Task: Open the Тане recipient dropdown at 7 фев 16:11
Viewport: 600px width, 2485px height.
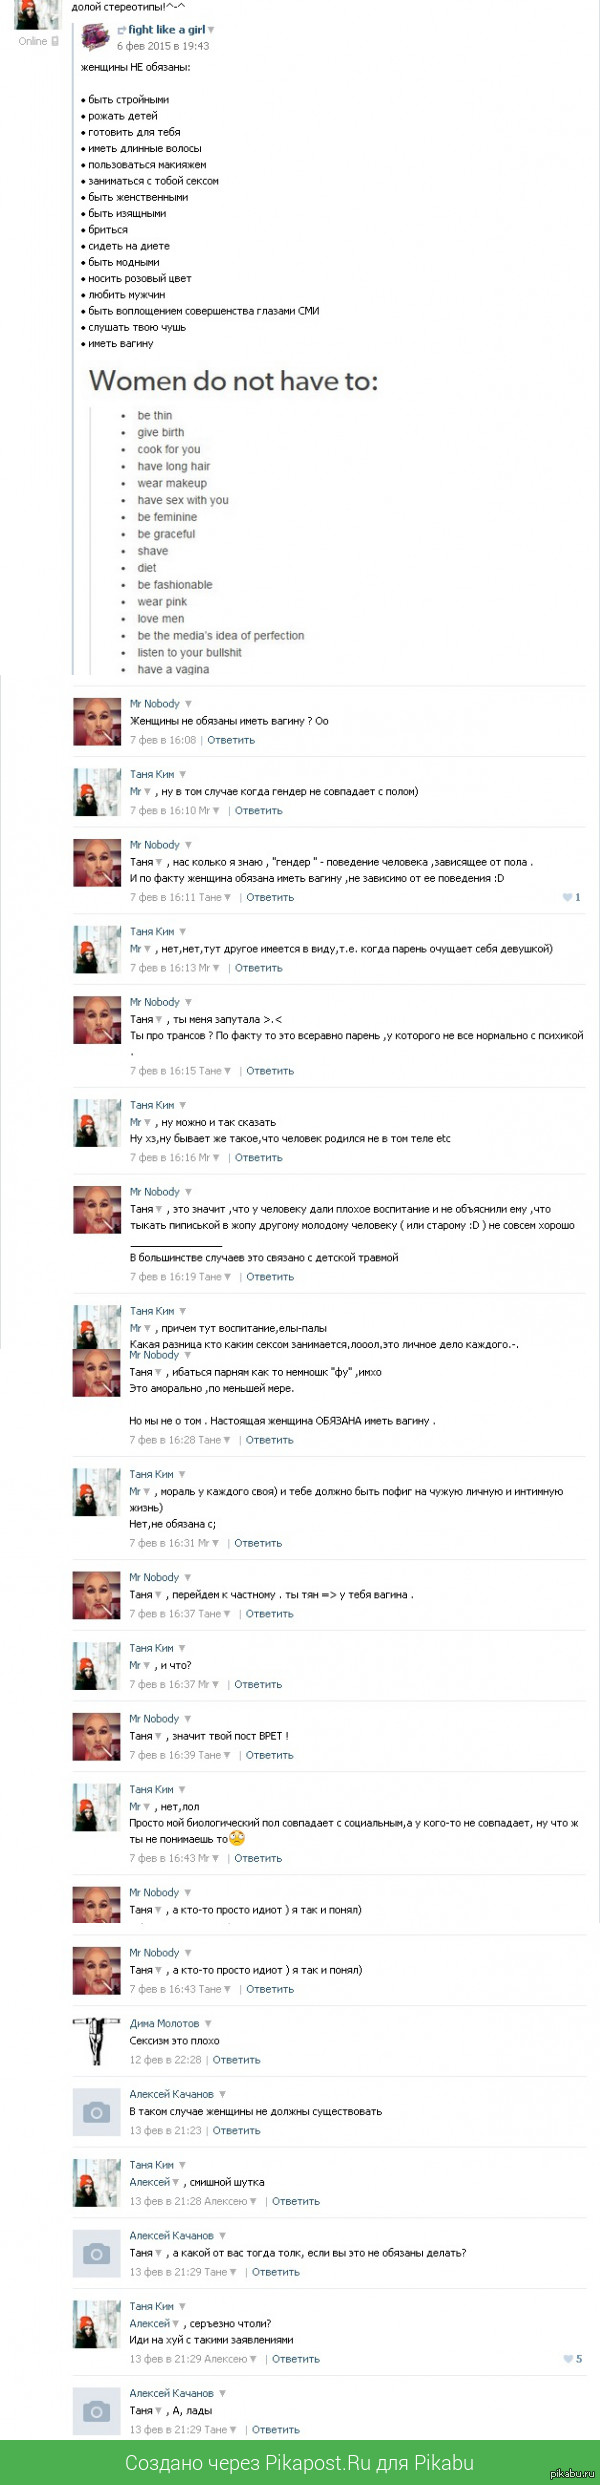Action: tap(227, 897)
